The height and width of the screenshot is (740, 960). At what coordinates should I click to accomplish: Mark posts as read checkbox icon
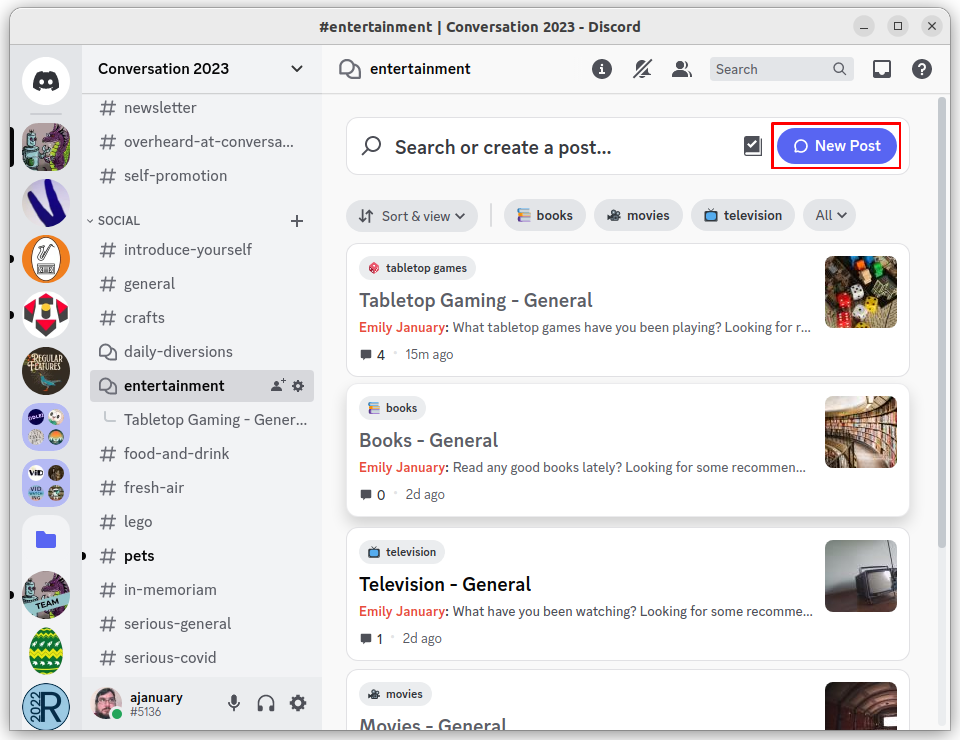[753, 146]
